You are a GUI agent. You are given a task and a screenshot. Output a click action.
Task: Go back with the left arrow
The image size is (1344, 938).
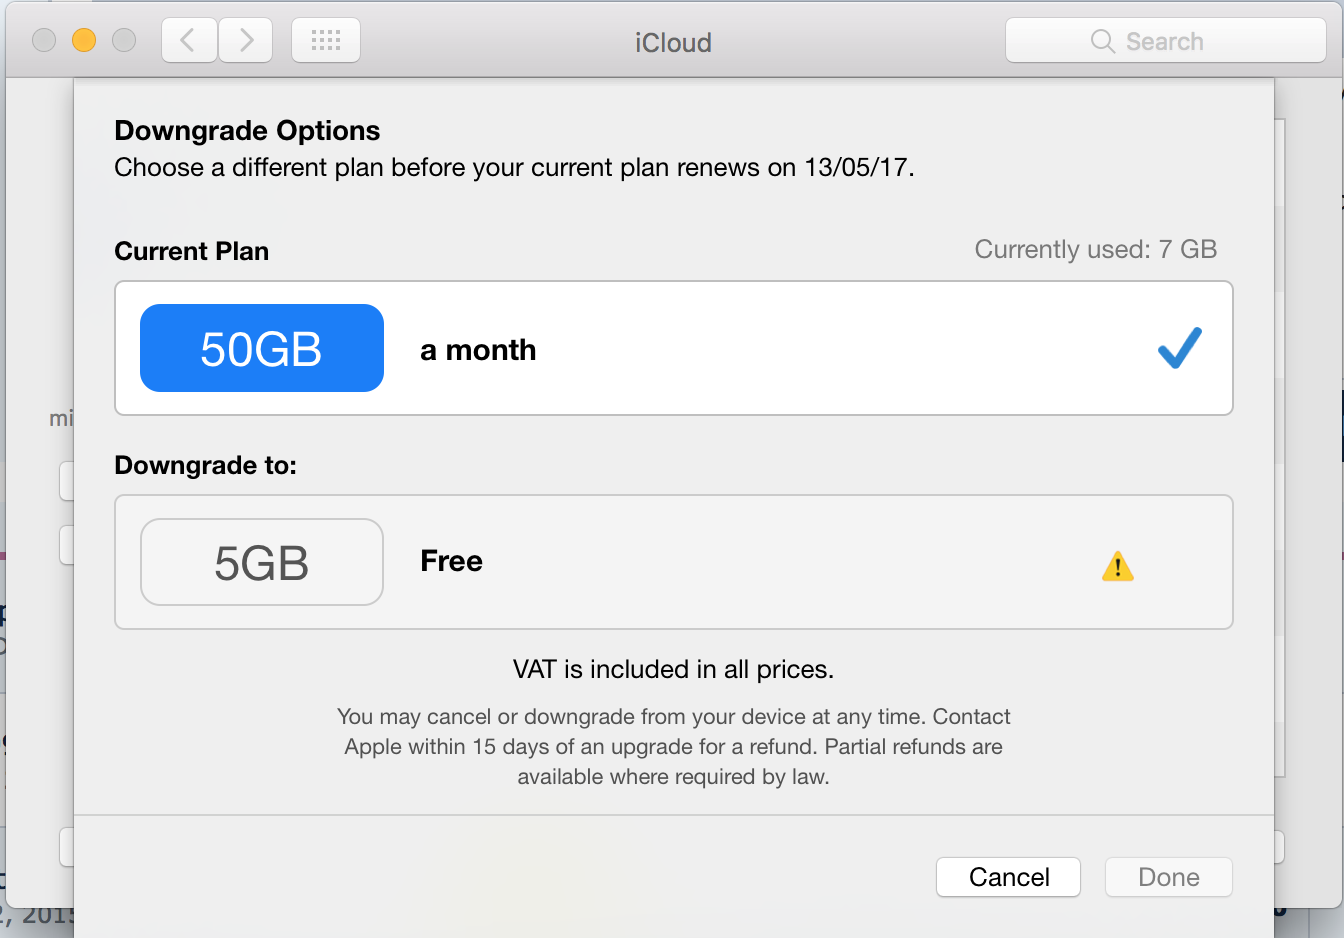189,41
